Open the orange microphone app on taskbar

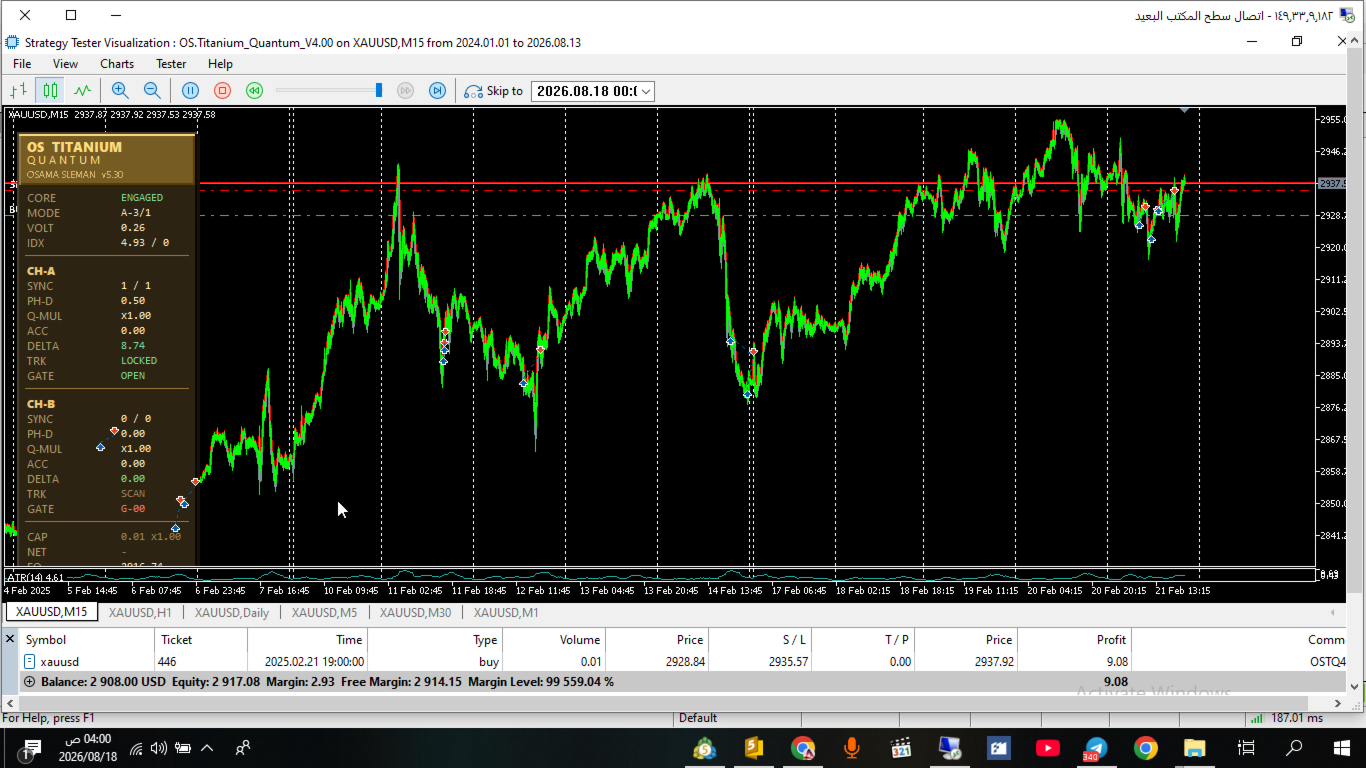click(x=852, y=748)
